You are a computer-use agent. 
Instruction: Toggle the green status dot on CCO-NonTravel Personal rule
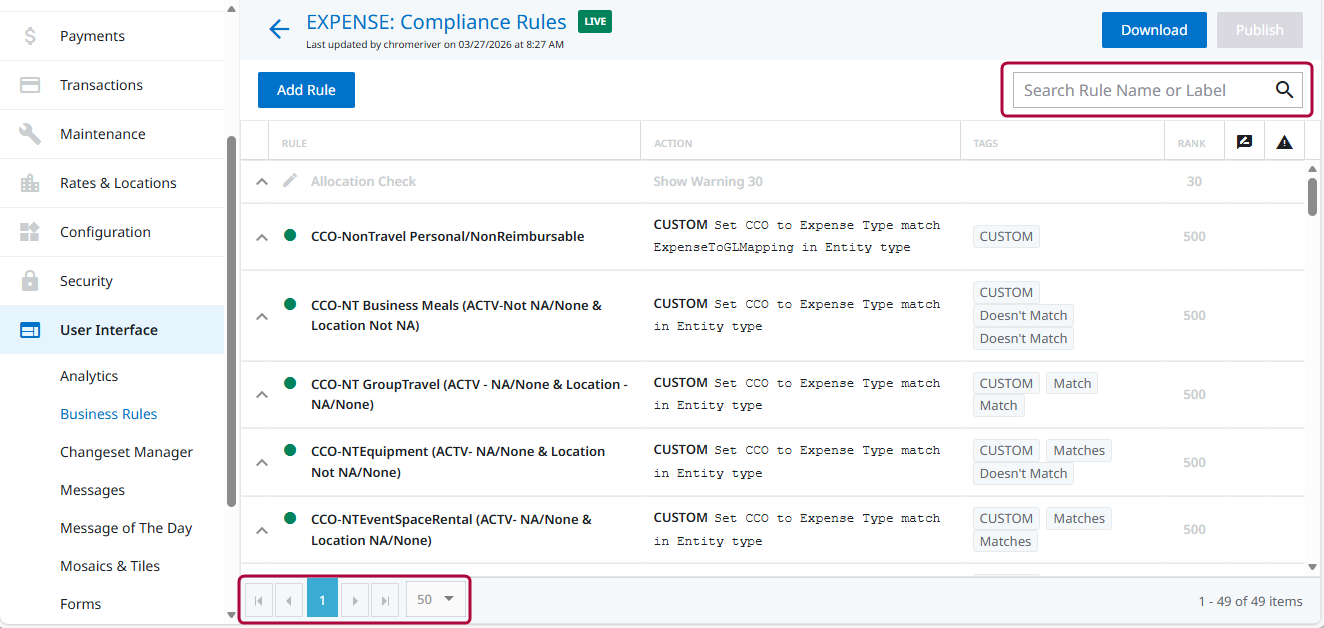coord(289,236)
